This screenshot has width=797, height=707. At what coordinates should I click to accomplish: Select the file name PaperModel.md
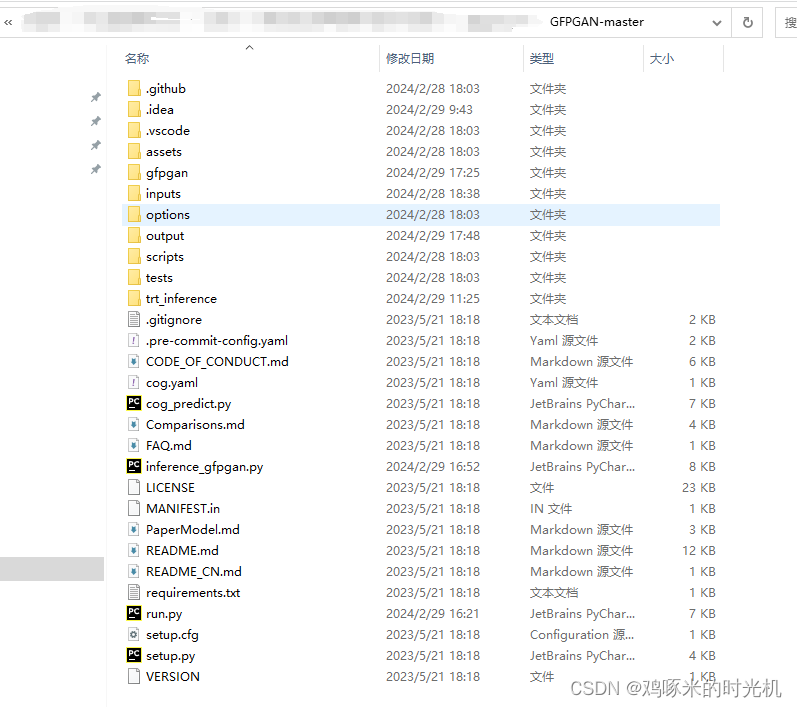tap(193, 530)
